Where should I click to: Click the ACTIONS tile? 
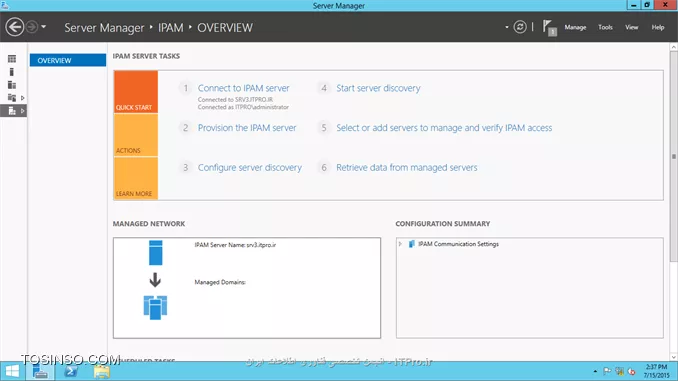(136, 135)
